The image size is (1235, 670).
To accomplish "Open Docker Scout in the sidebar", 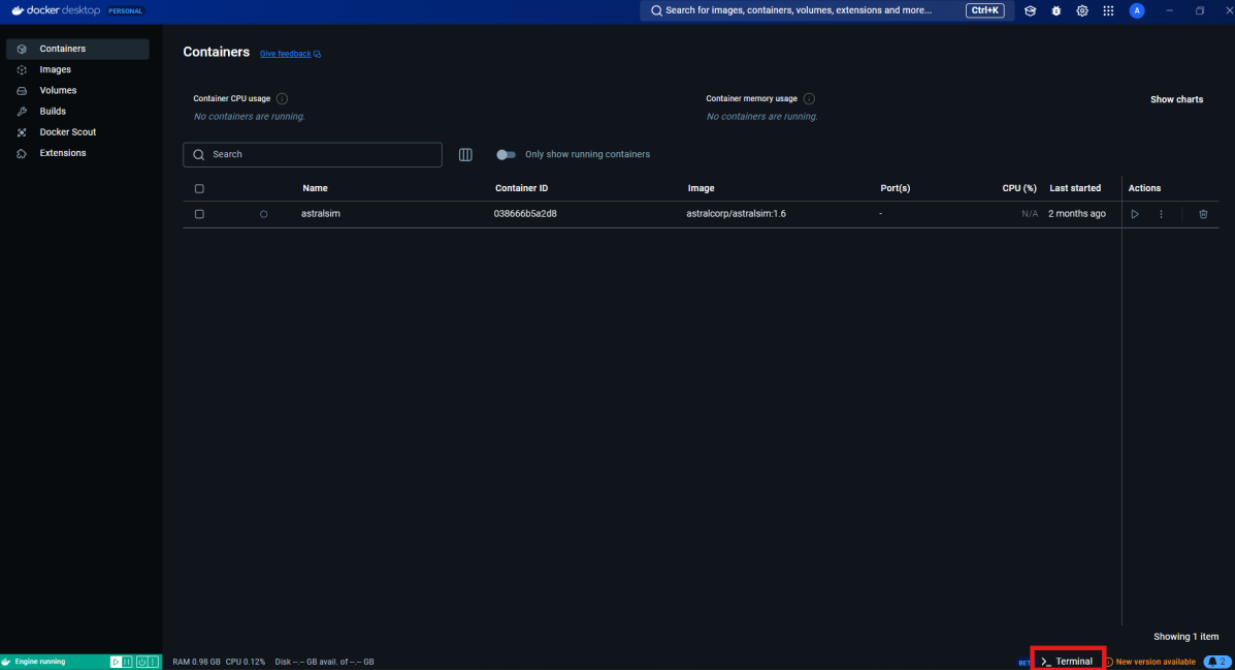I will pyautogui.click(x=77, y=132).
